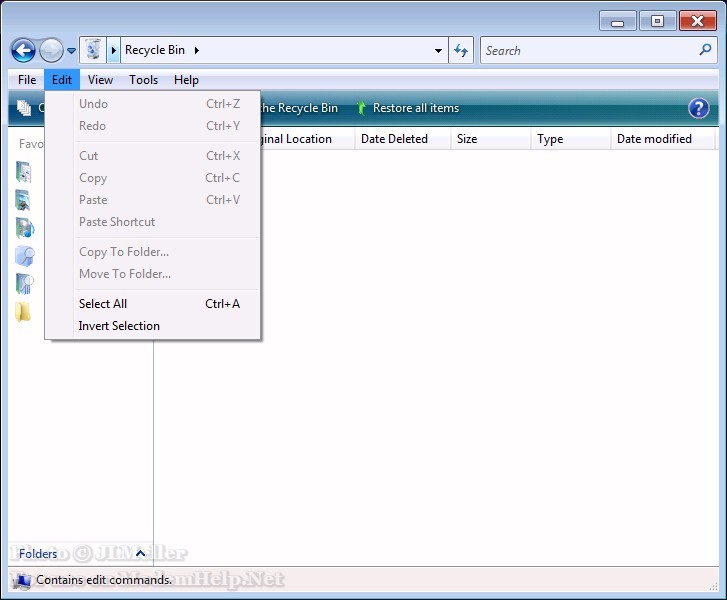
Task: Expand the arrow after Recycle Bin breadcrumb
Action: coord(197,50)
